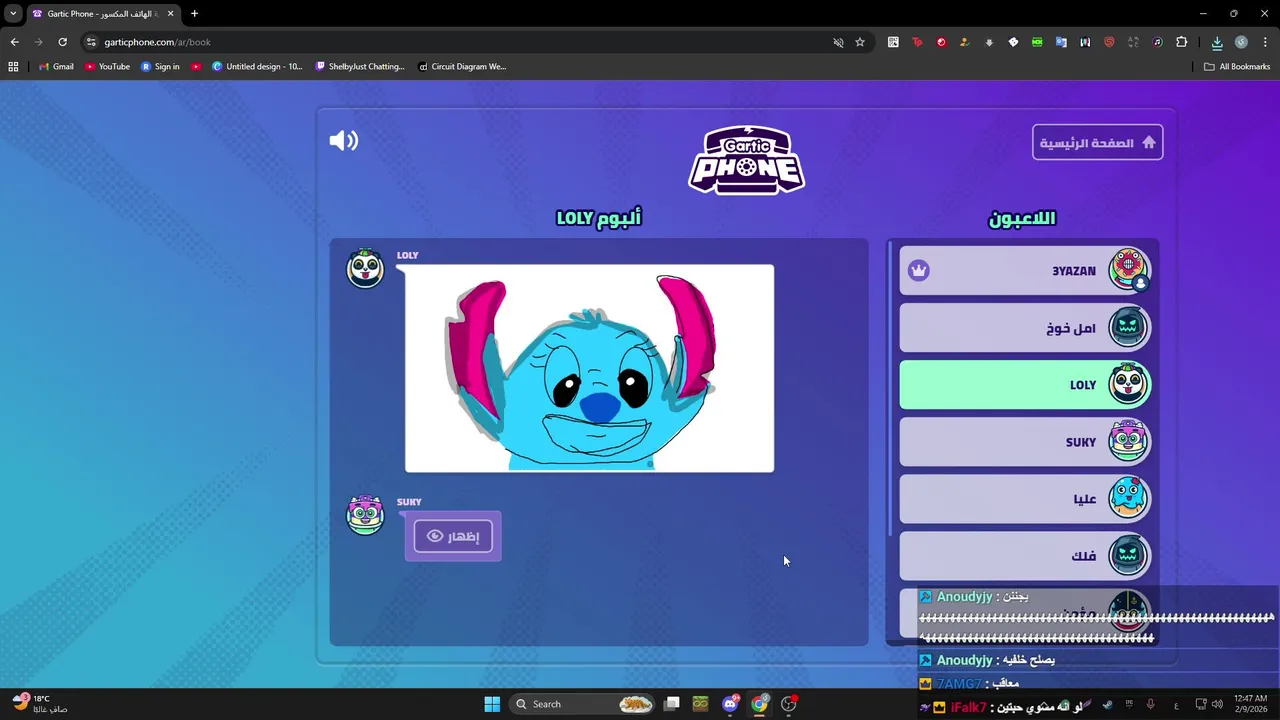This screenshot has width=1280, height=720.
Task: Click عليا's blue avatar in the players list
Action: [1128, 498]
